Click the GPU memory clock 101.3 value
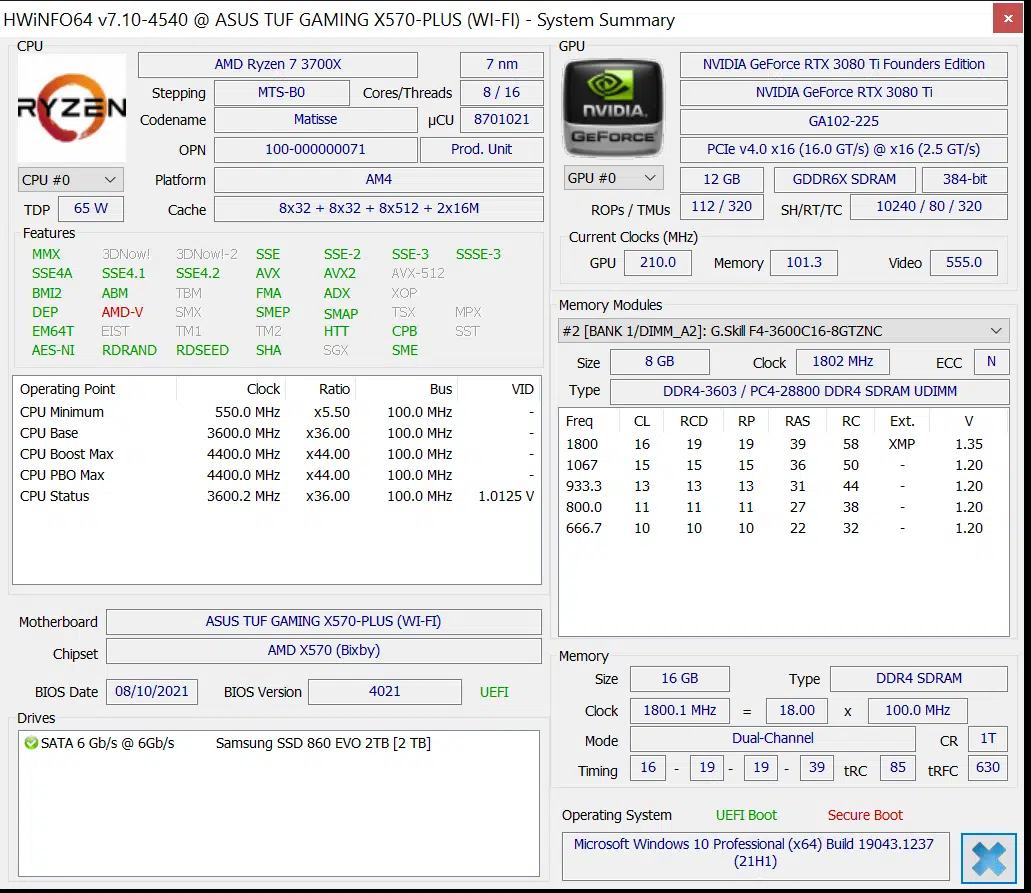Viewport: 1031px width, 893px height. coord(803,263)
